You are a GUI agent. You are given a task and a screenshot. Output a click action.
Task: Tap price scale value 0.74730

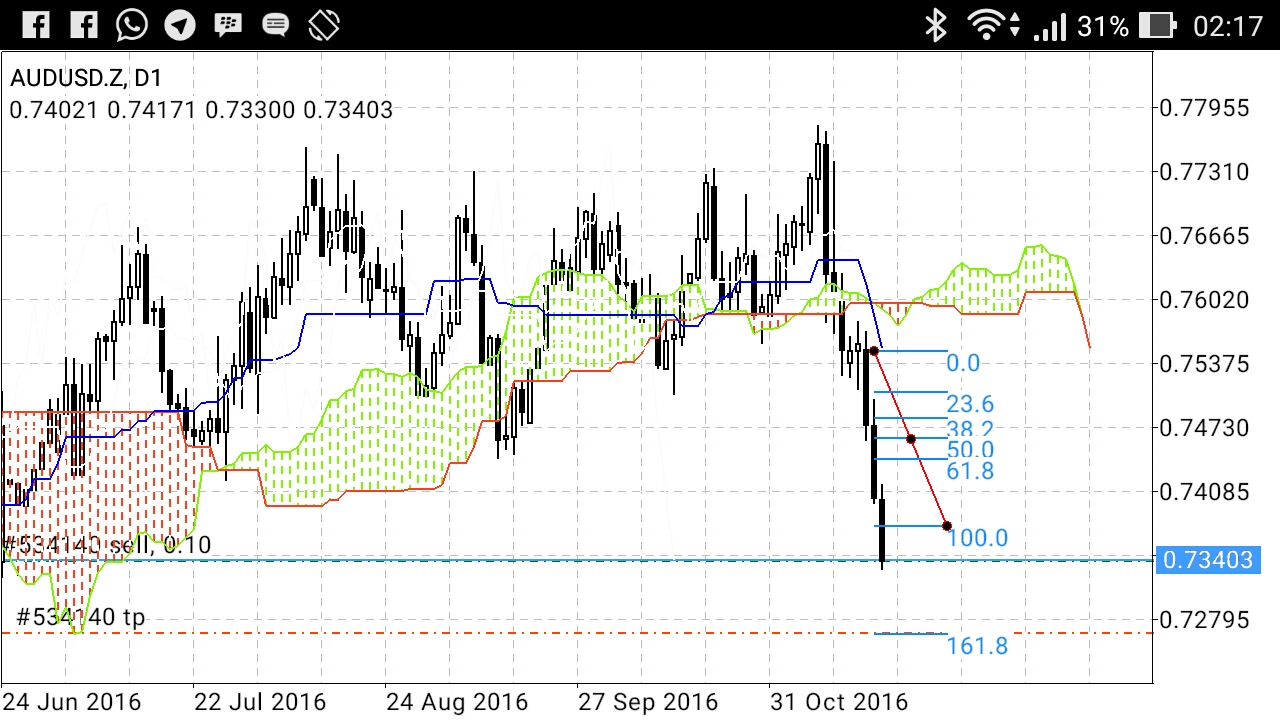[x=1204, y=428]
